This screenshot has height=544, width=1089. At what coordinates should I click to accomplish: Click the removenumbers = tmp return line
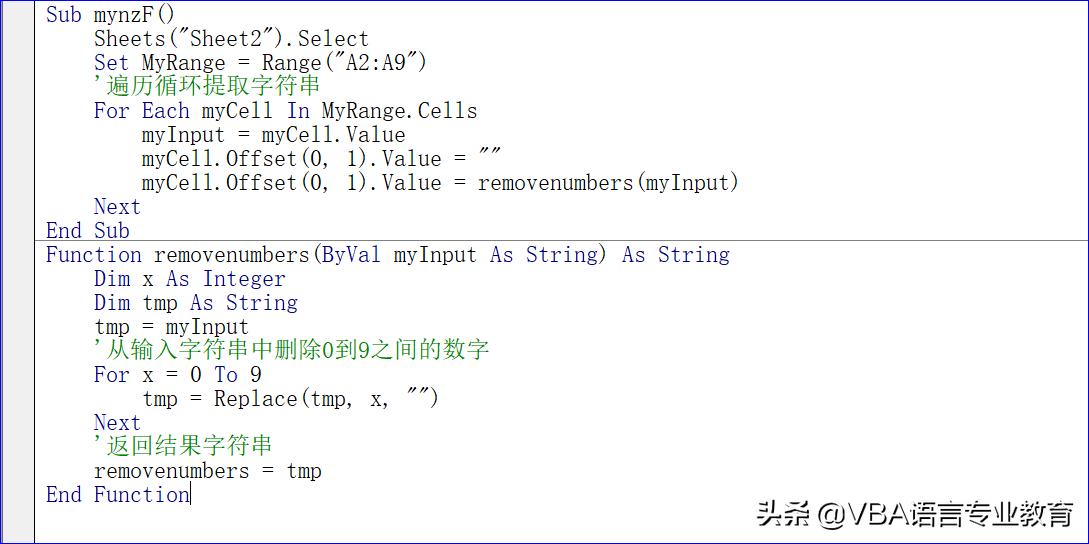click(x=207, y=471)
